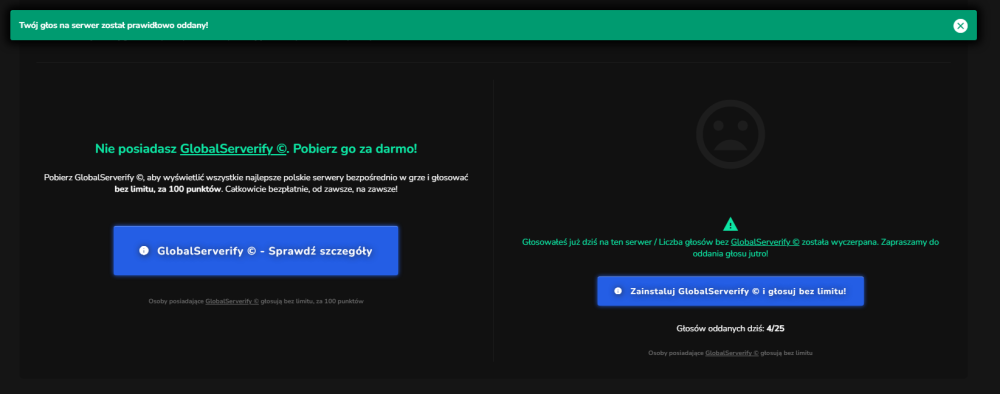
Task: Open GlobalServerify © link in bottom right footnote
Action: (x=732, y=353)
